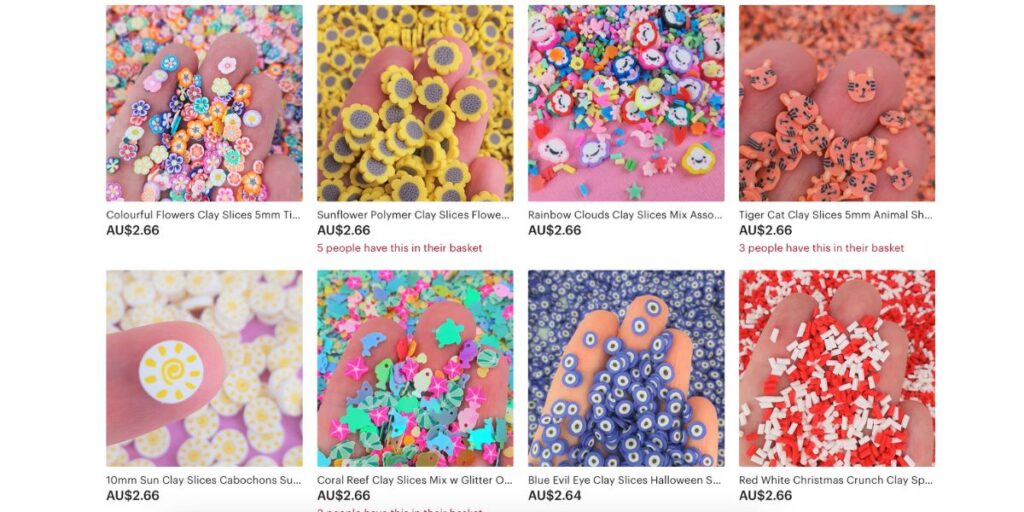Click the Tiger Cat Clay Slices title
The height and width of the screenshot is (512, 1024).
[837, 214]
